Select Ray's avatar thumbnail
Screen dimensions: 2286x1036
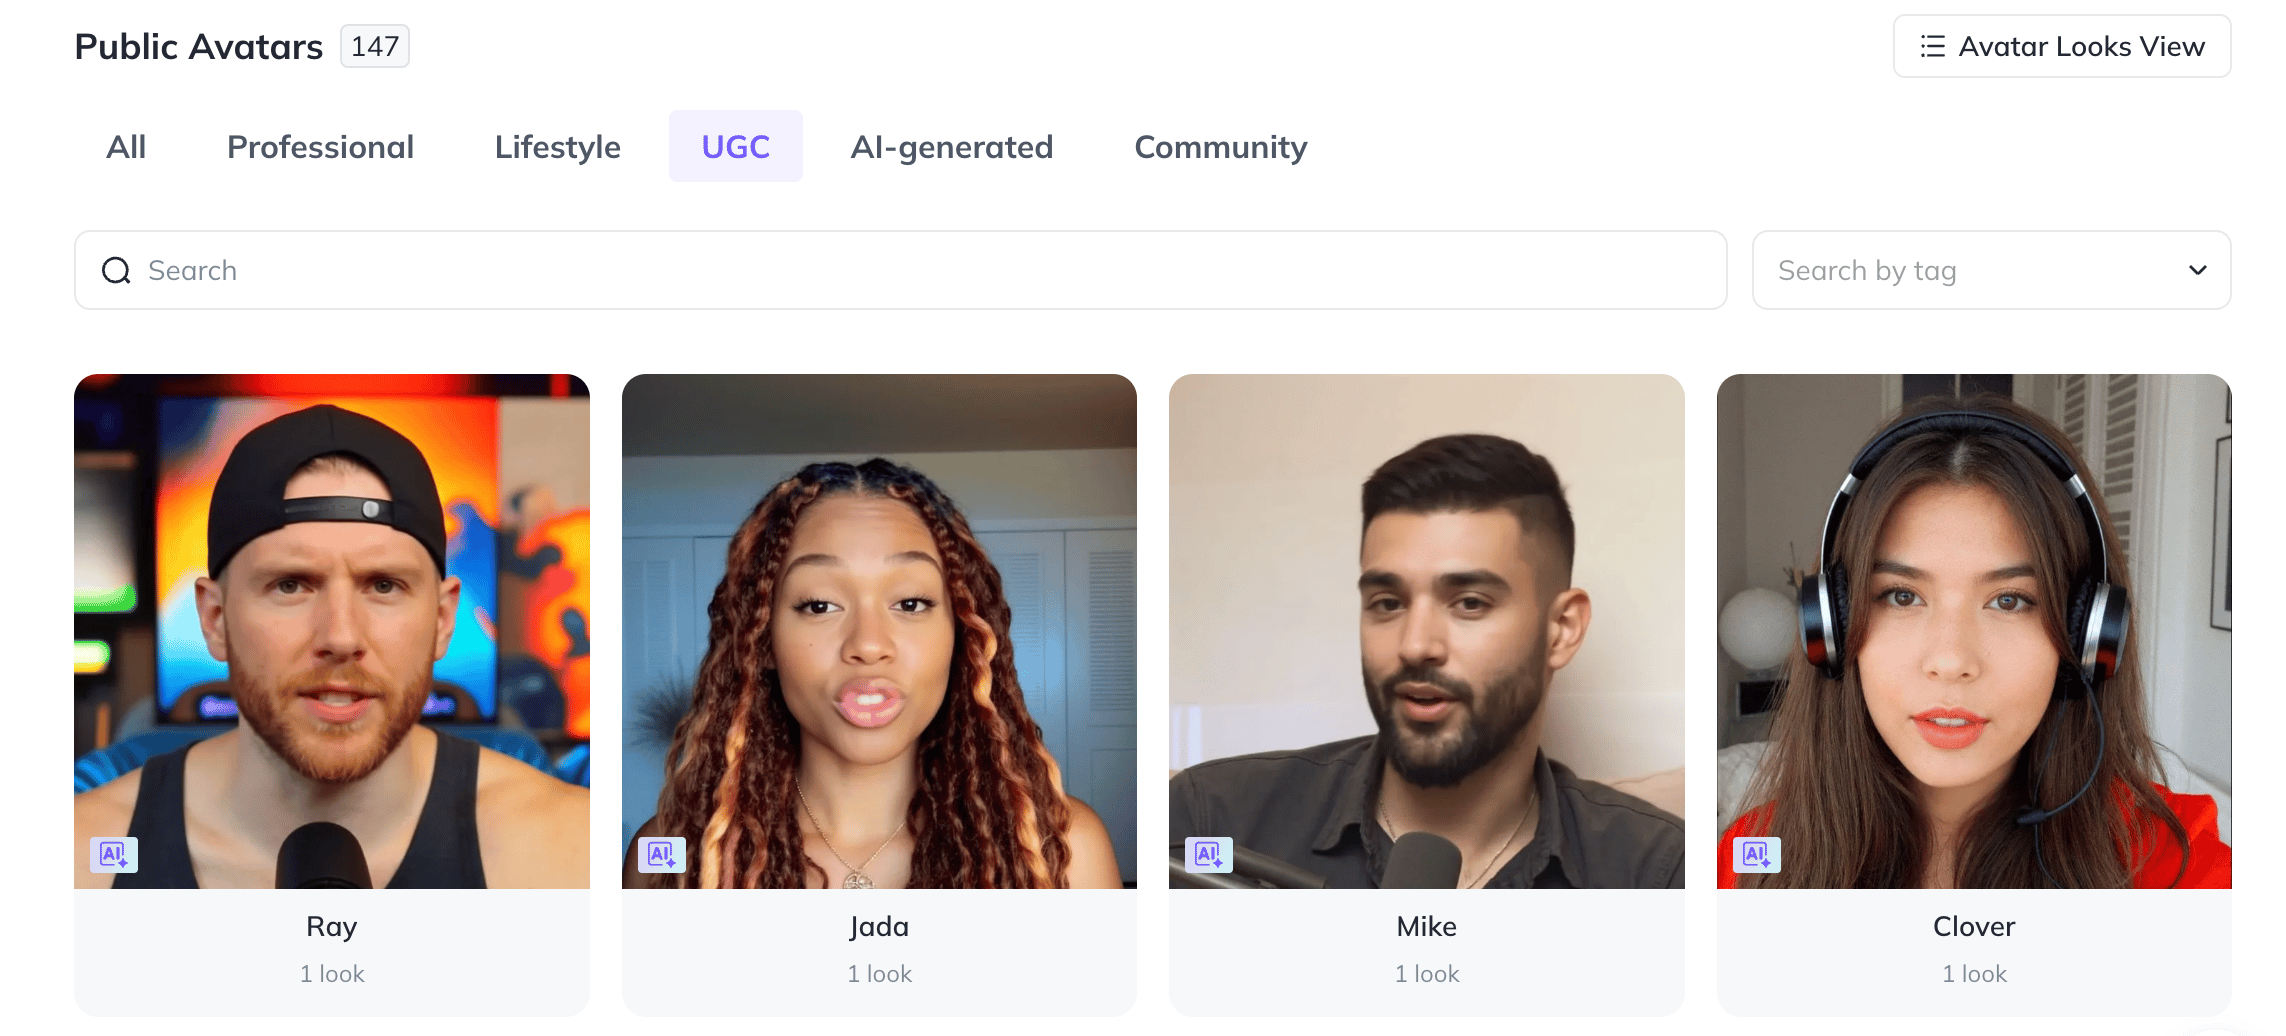pyautogui.click(x=332, y=631)
